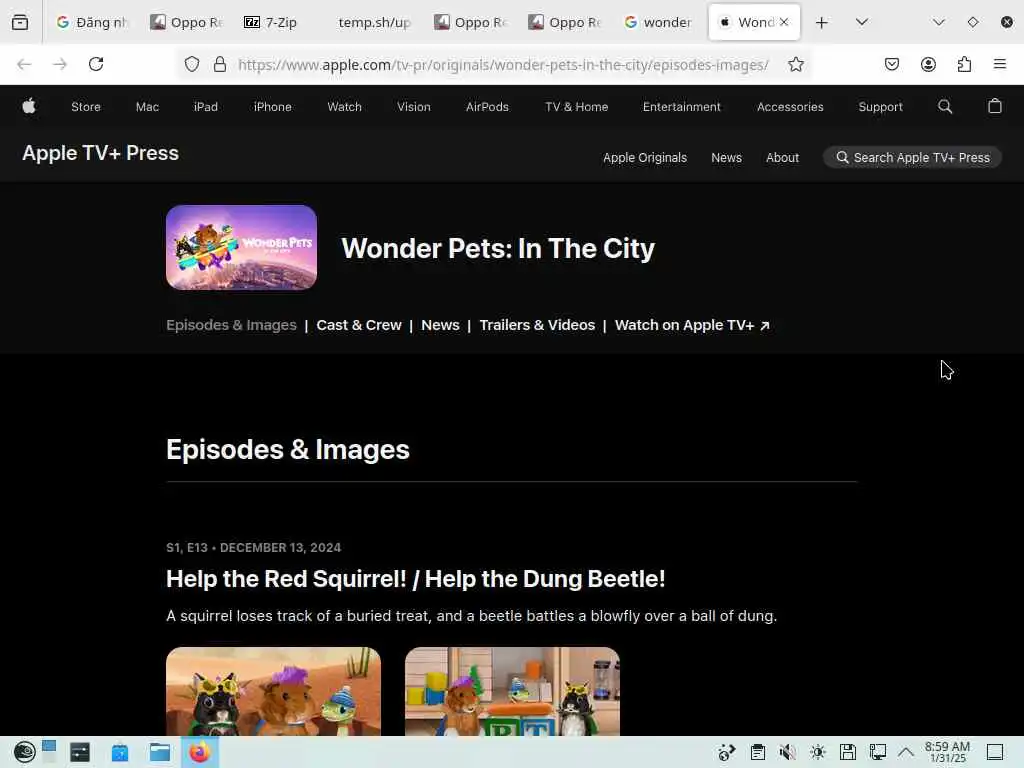Viewport: 1024px width, 768px height.
Task: Open the About link
Action: coord(782,157)
